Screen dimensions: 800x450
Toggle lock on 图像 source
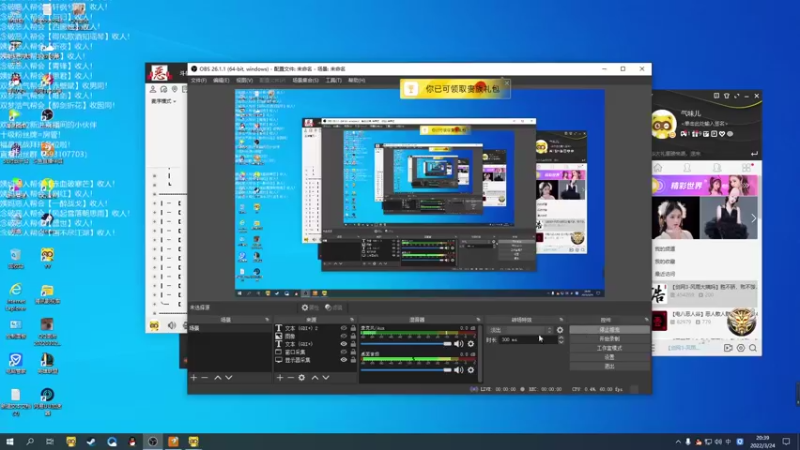pos(353,336)
